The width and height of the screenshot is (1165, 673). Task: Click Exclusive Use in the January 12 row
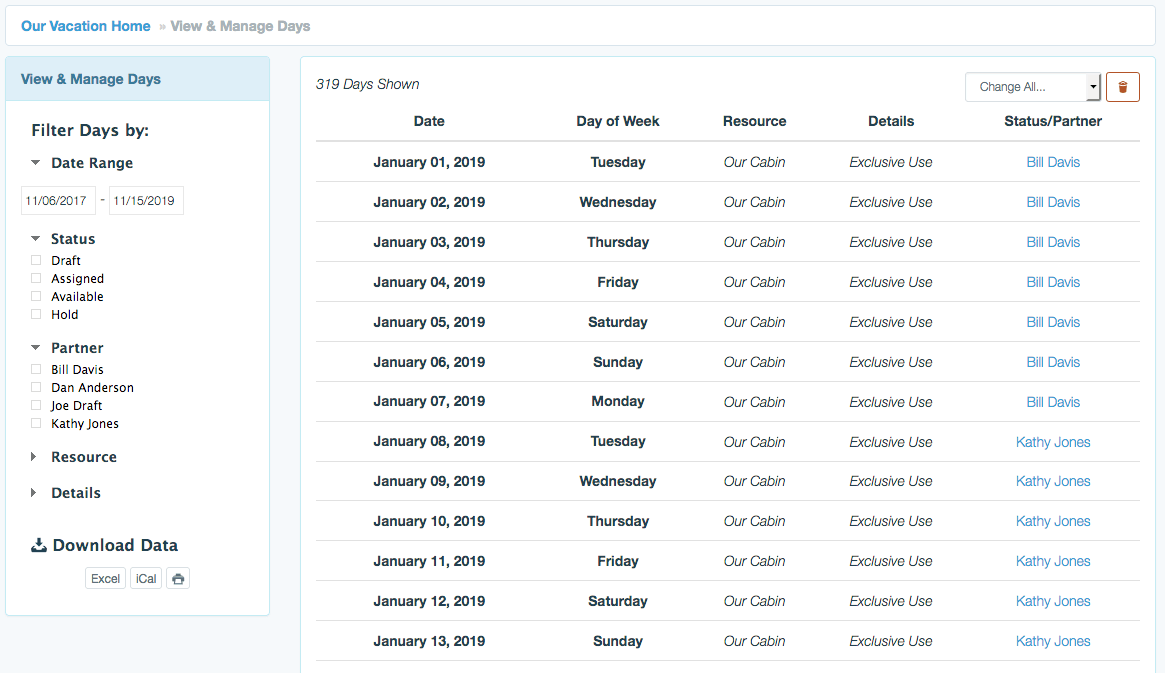click(x=891, y=601)
